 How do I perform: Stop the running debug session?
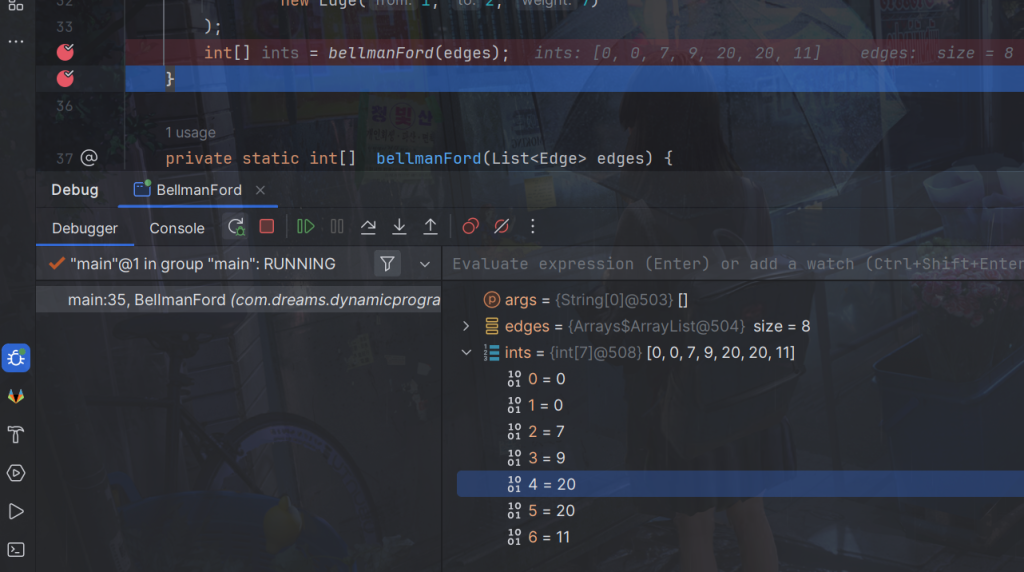pyautogui.click(x=266, y=227)
